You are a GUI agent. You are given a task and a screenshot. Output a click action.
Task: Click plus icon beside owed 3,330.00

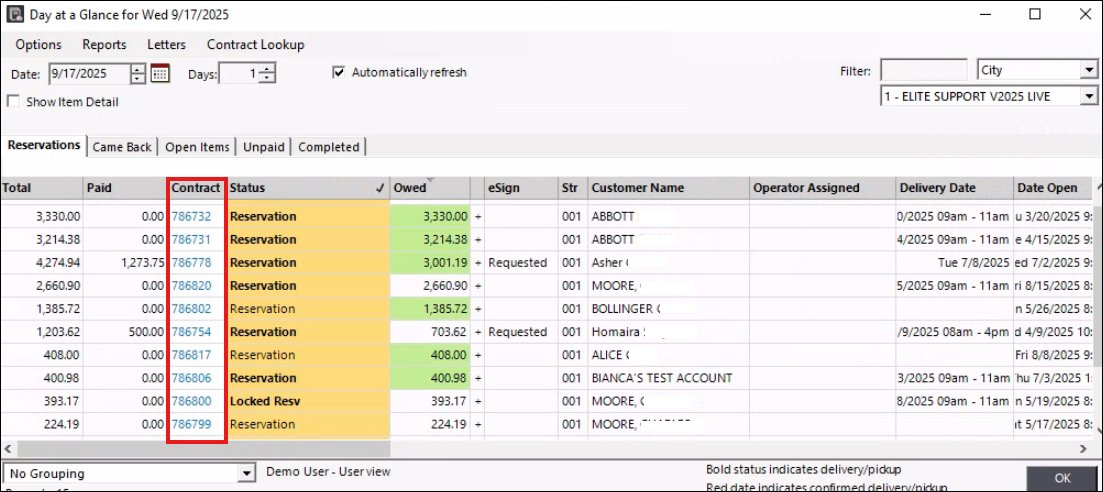click(x=478, y=216)
